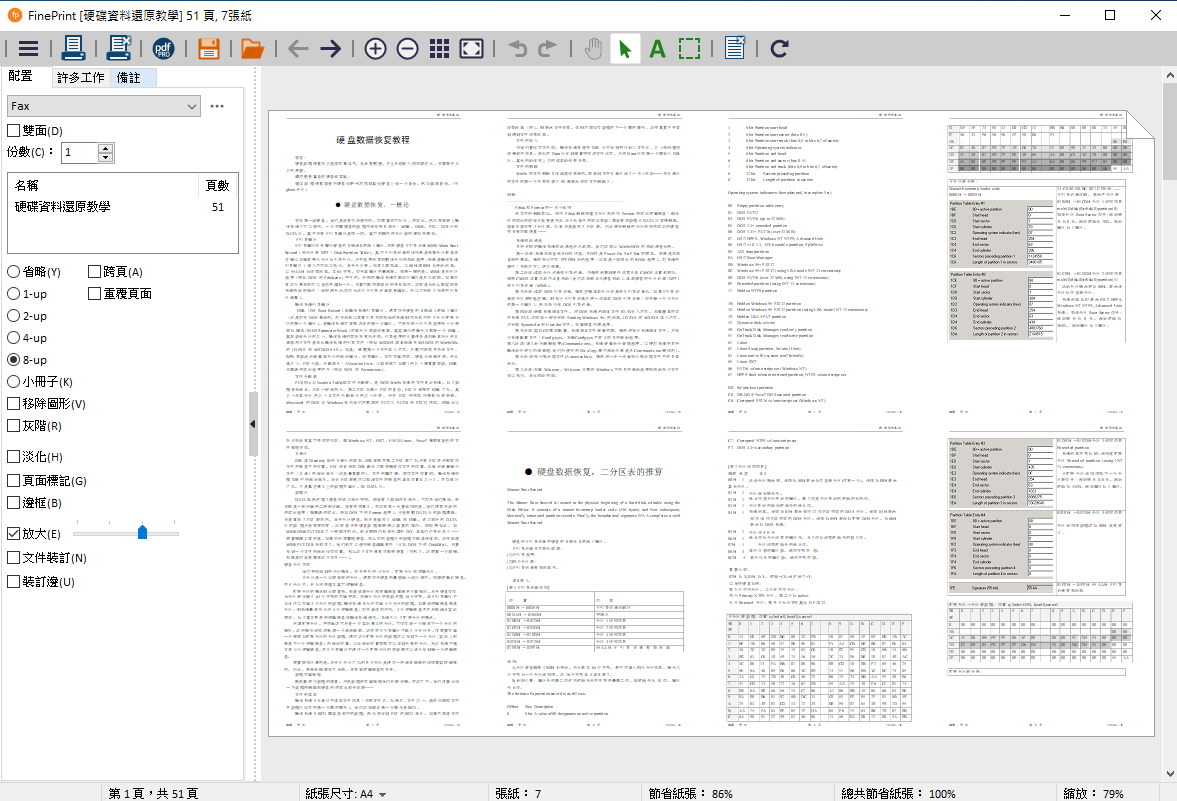Open the PDF Pro export icon
Image resolution: width=1177 pixels, height=801 pixels.
pos(163,49)
